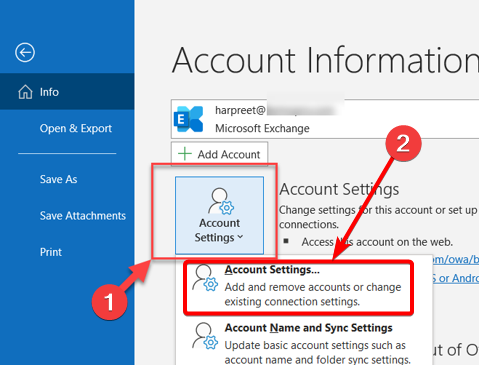480x365 pixels.
Task: Click the Add Account button
Action: (x=219, y=154)
